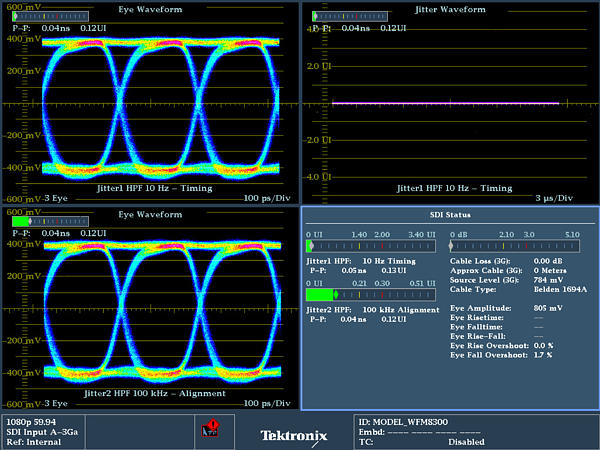Image resolution: width=600 pixels, height=450 pixels.
Task: Select the top Eye Waveform tile title
Action: coord(150,9)
